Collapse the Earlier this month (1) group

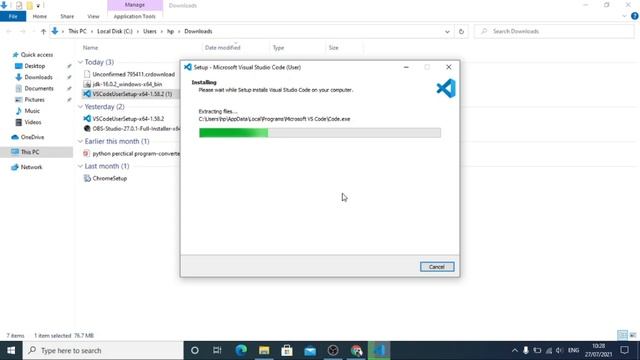pos(80,141)
